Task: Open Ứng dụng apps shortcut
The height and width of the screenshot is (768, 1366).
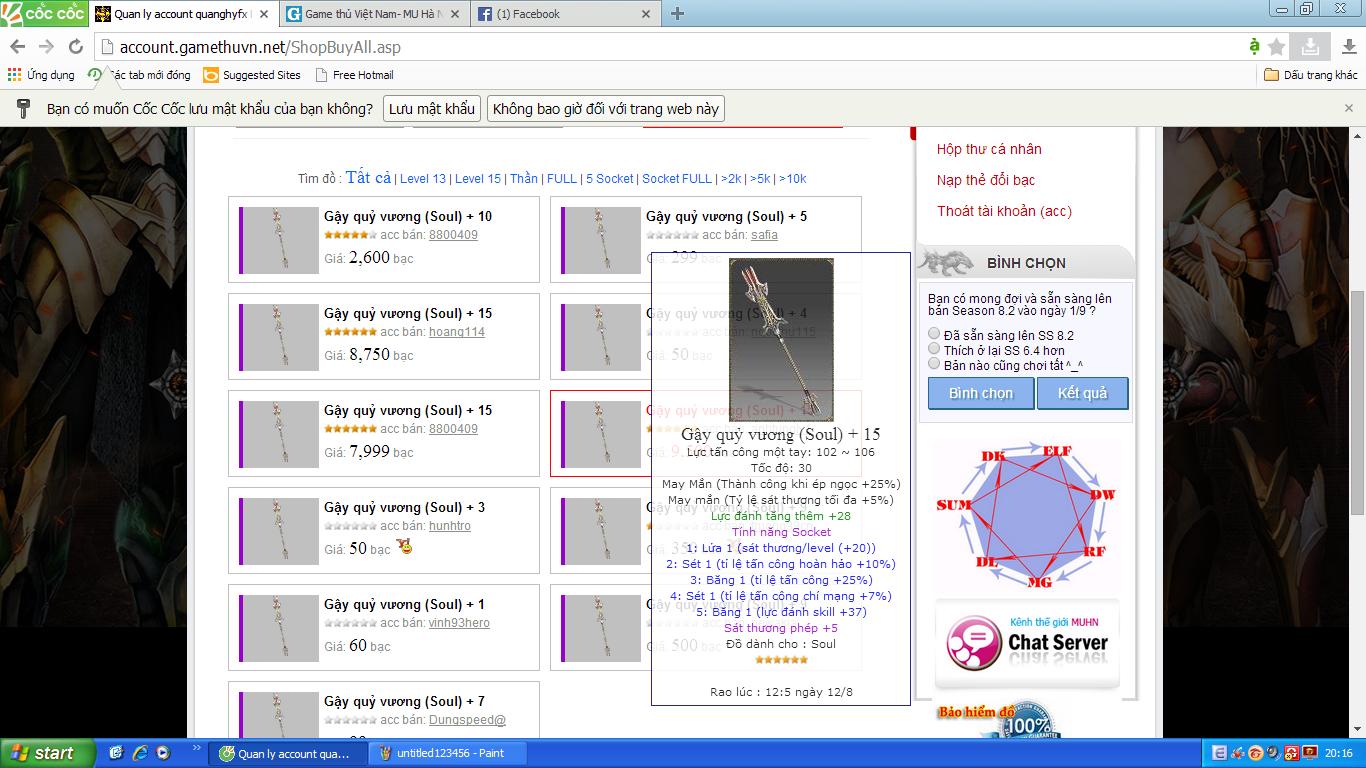Action: pos(41,75)
